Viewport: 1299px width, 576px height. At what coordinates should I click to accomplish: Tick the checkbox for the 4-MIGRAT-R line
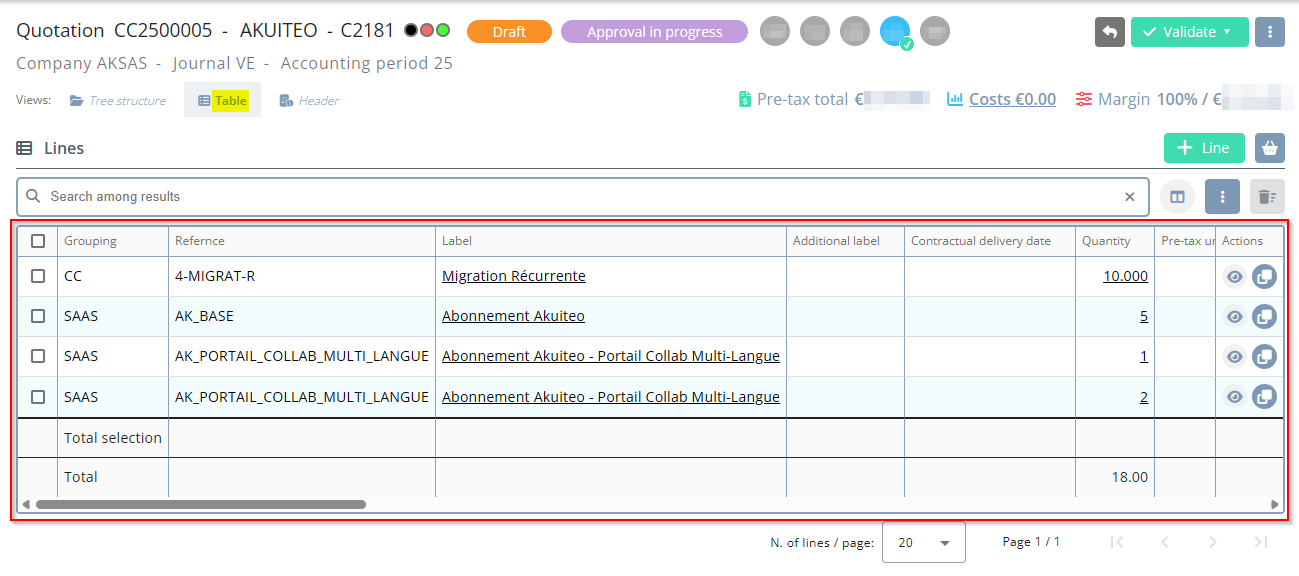[x=38, y=276]
